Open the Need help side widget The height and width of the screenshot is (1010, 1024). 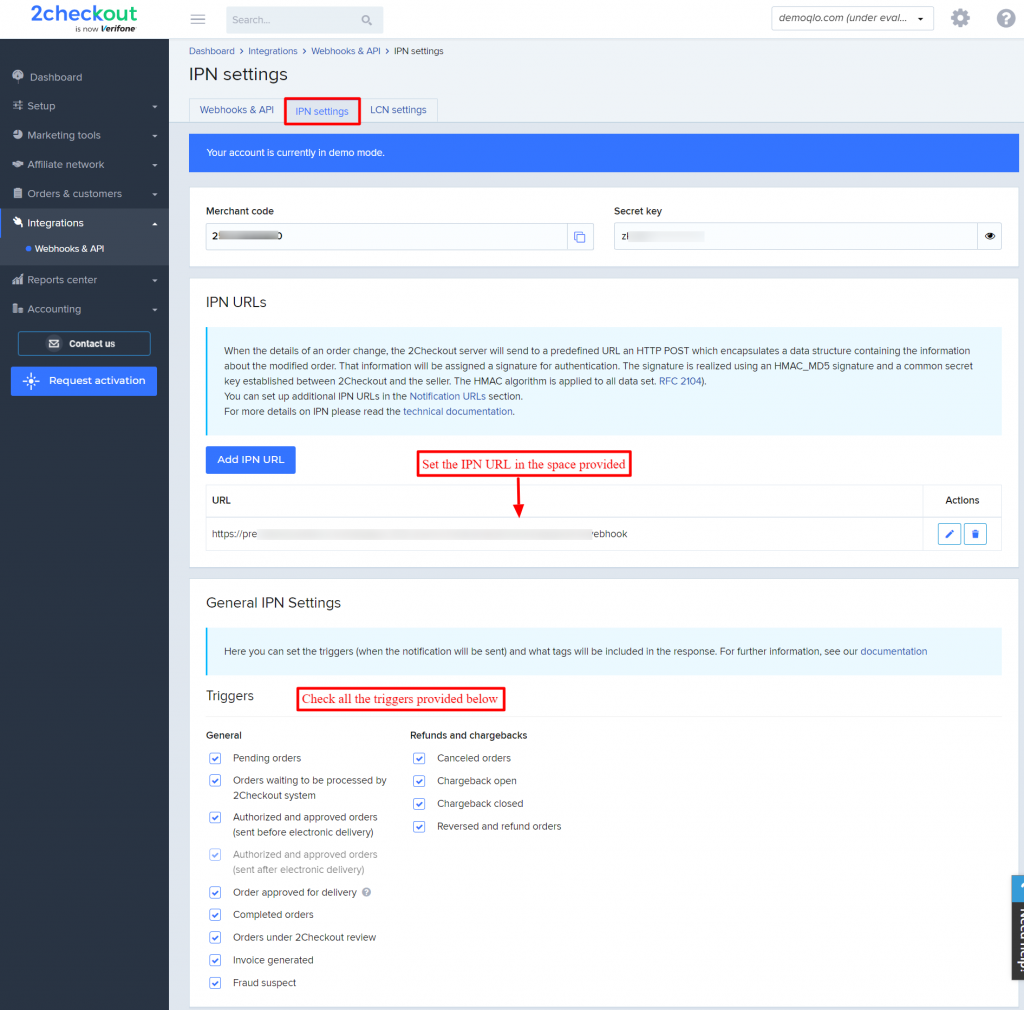1017,928
